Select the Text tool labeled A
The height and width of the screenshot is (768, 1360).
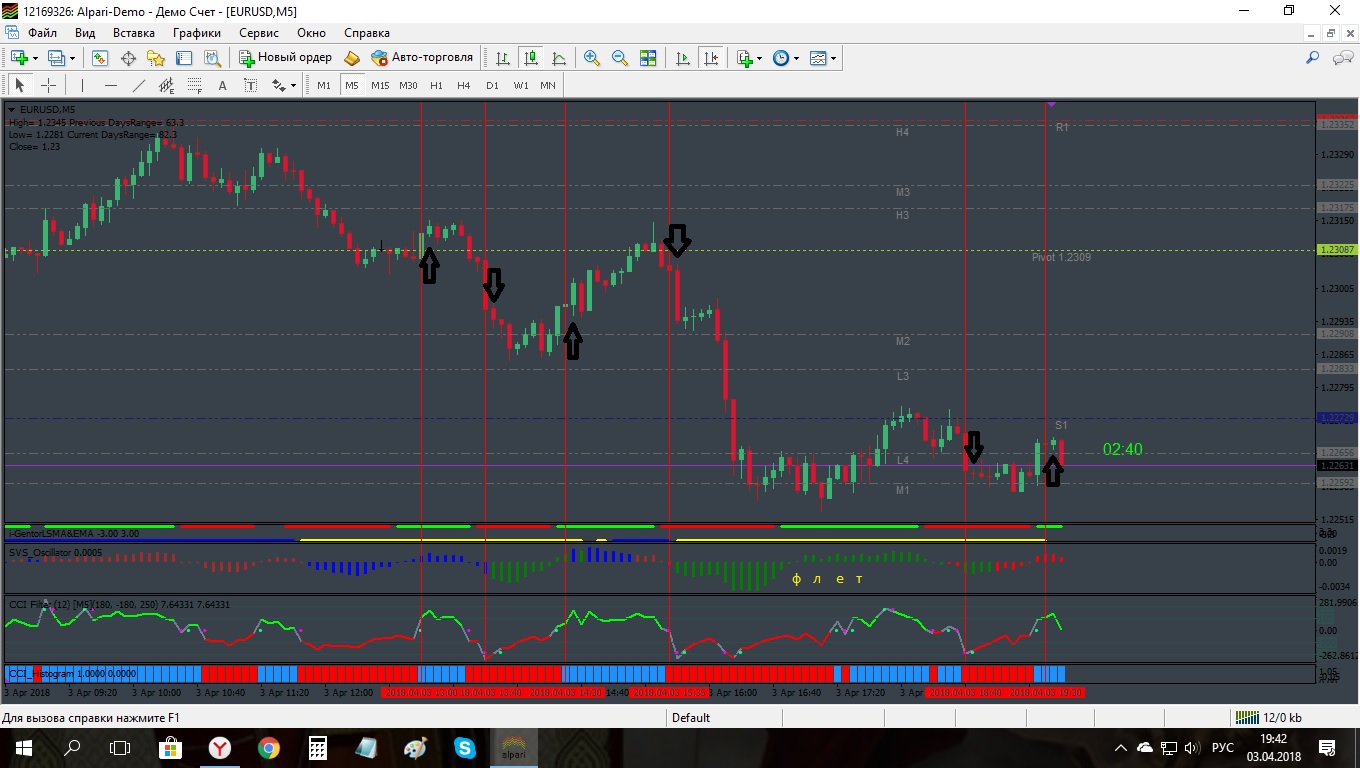222,85
